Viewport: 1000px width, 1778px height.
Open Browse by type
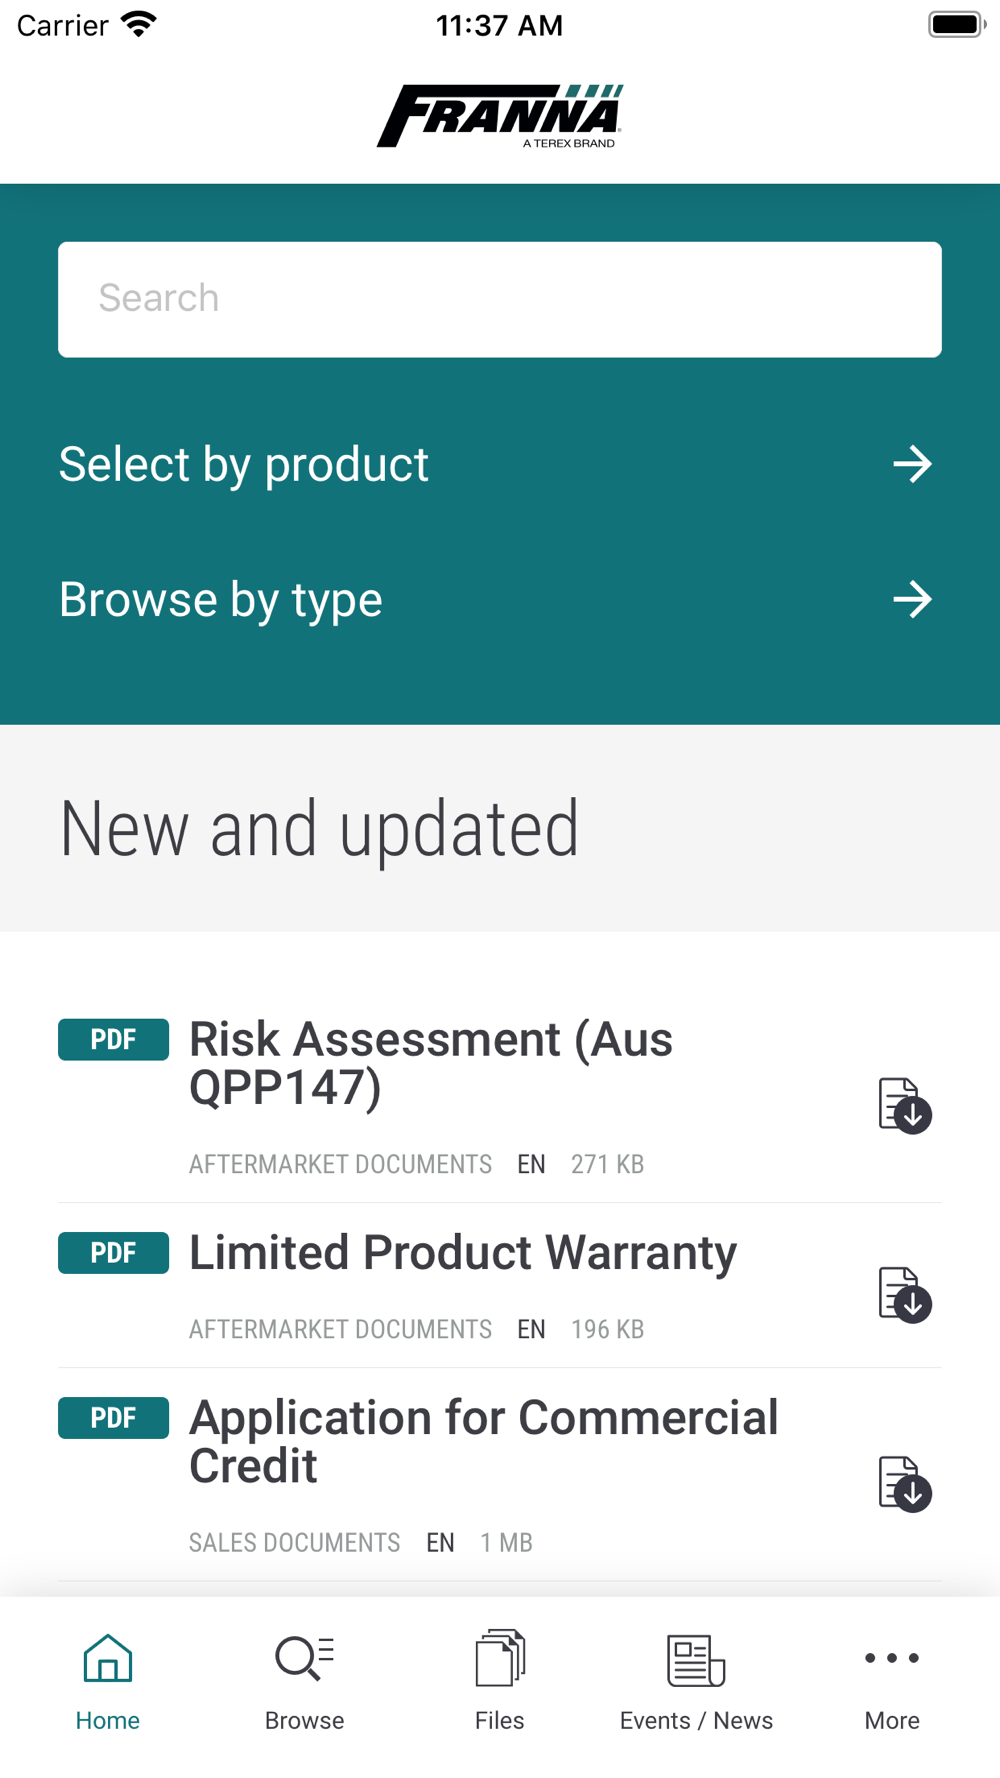[221, 600]
